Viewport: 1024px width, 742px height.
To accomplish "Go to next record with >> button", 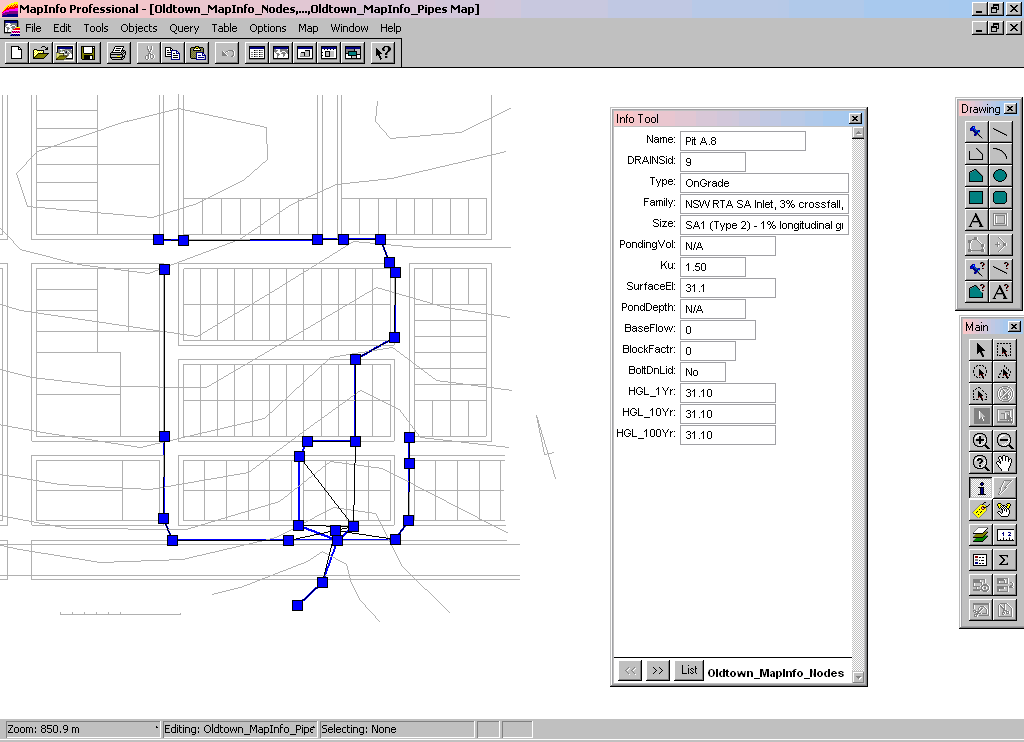I will pyautogui.click(x=657, y=671).
